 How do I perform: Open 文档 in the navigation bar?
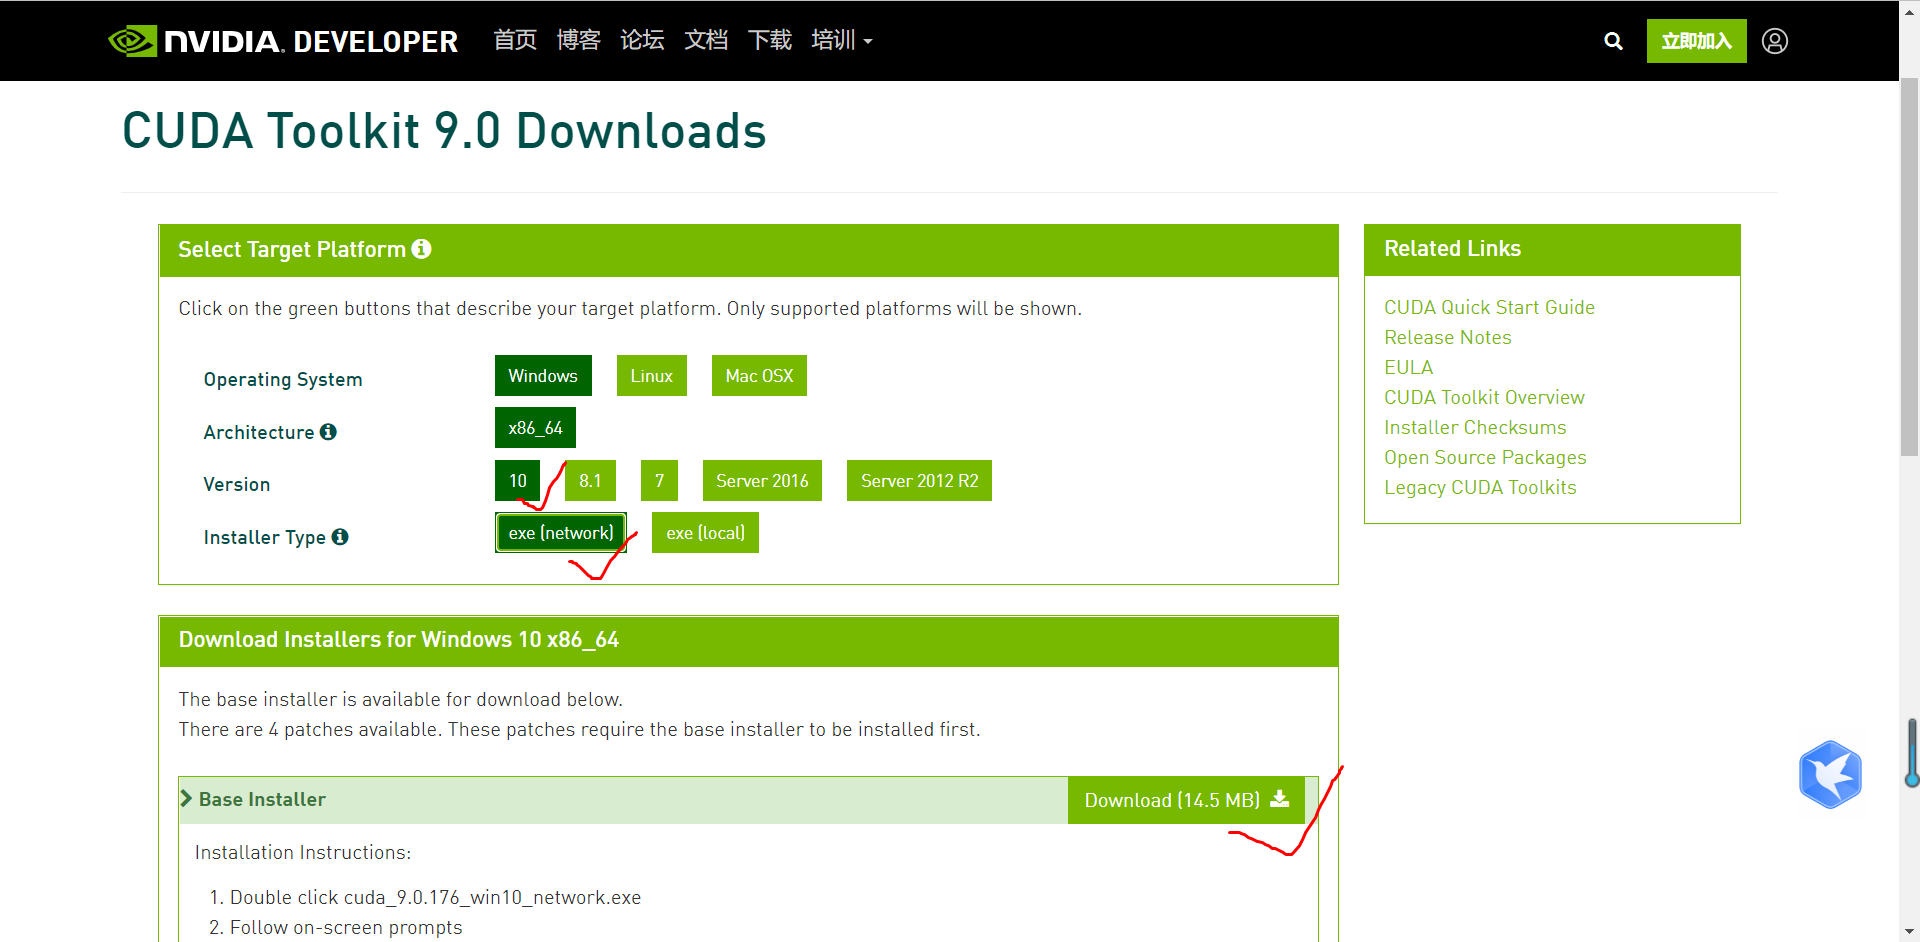point(706,40)
